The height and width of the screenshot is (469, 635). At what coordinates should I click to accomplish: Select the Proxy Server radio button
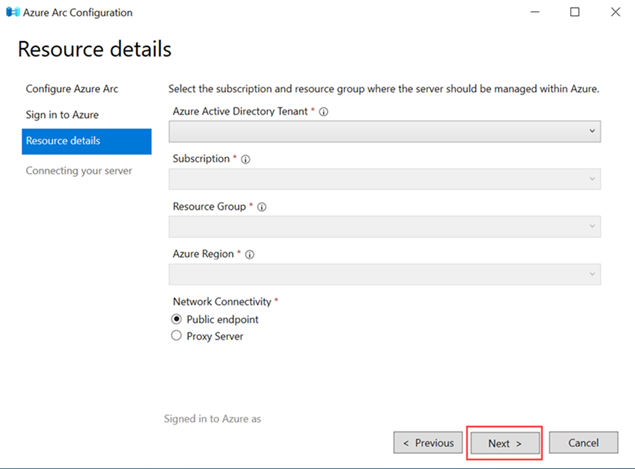tap(177, 336)
